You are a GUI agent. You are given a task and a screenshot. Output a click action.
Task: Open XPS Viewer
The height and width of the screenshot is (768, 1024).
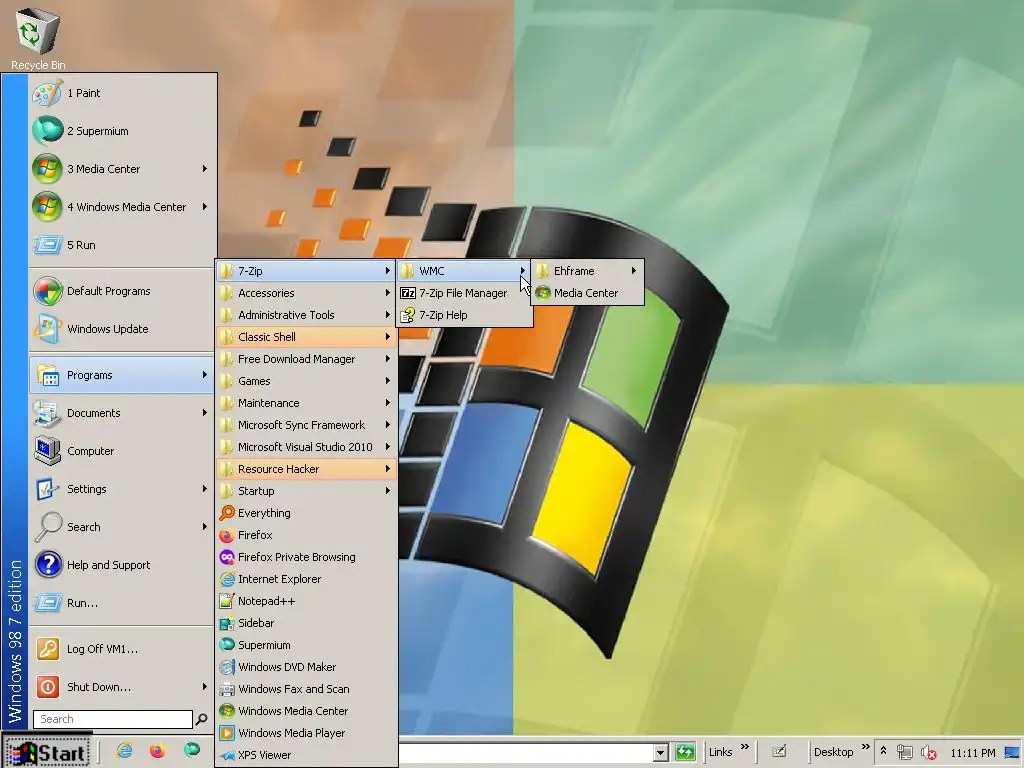(306, 755)
